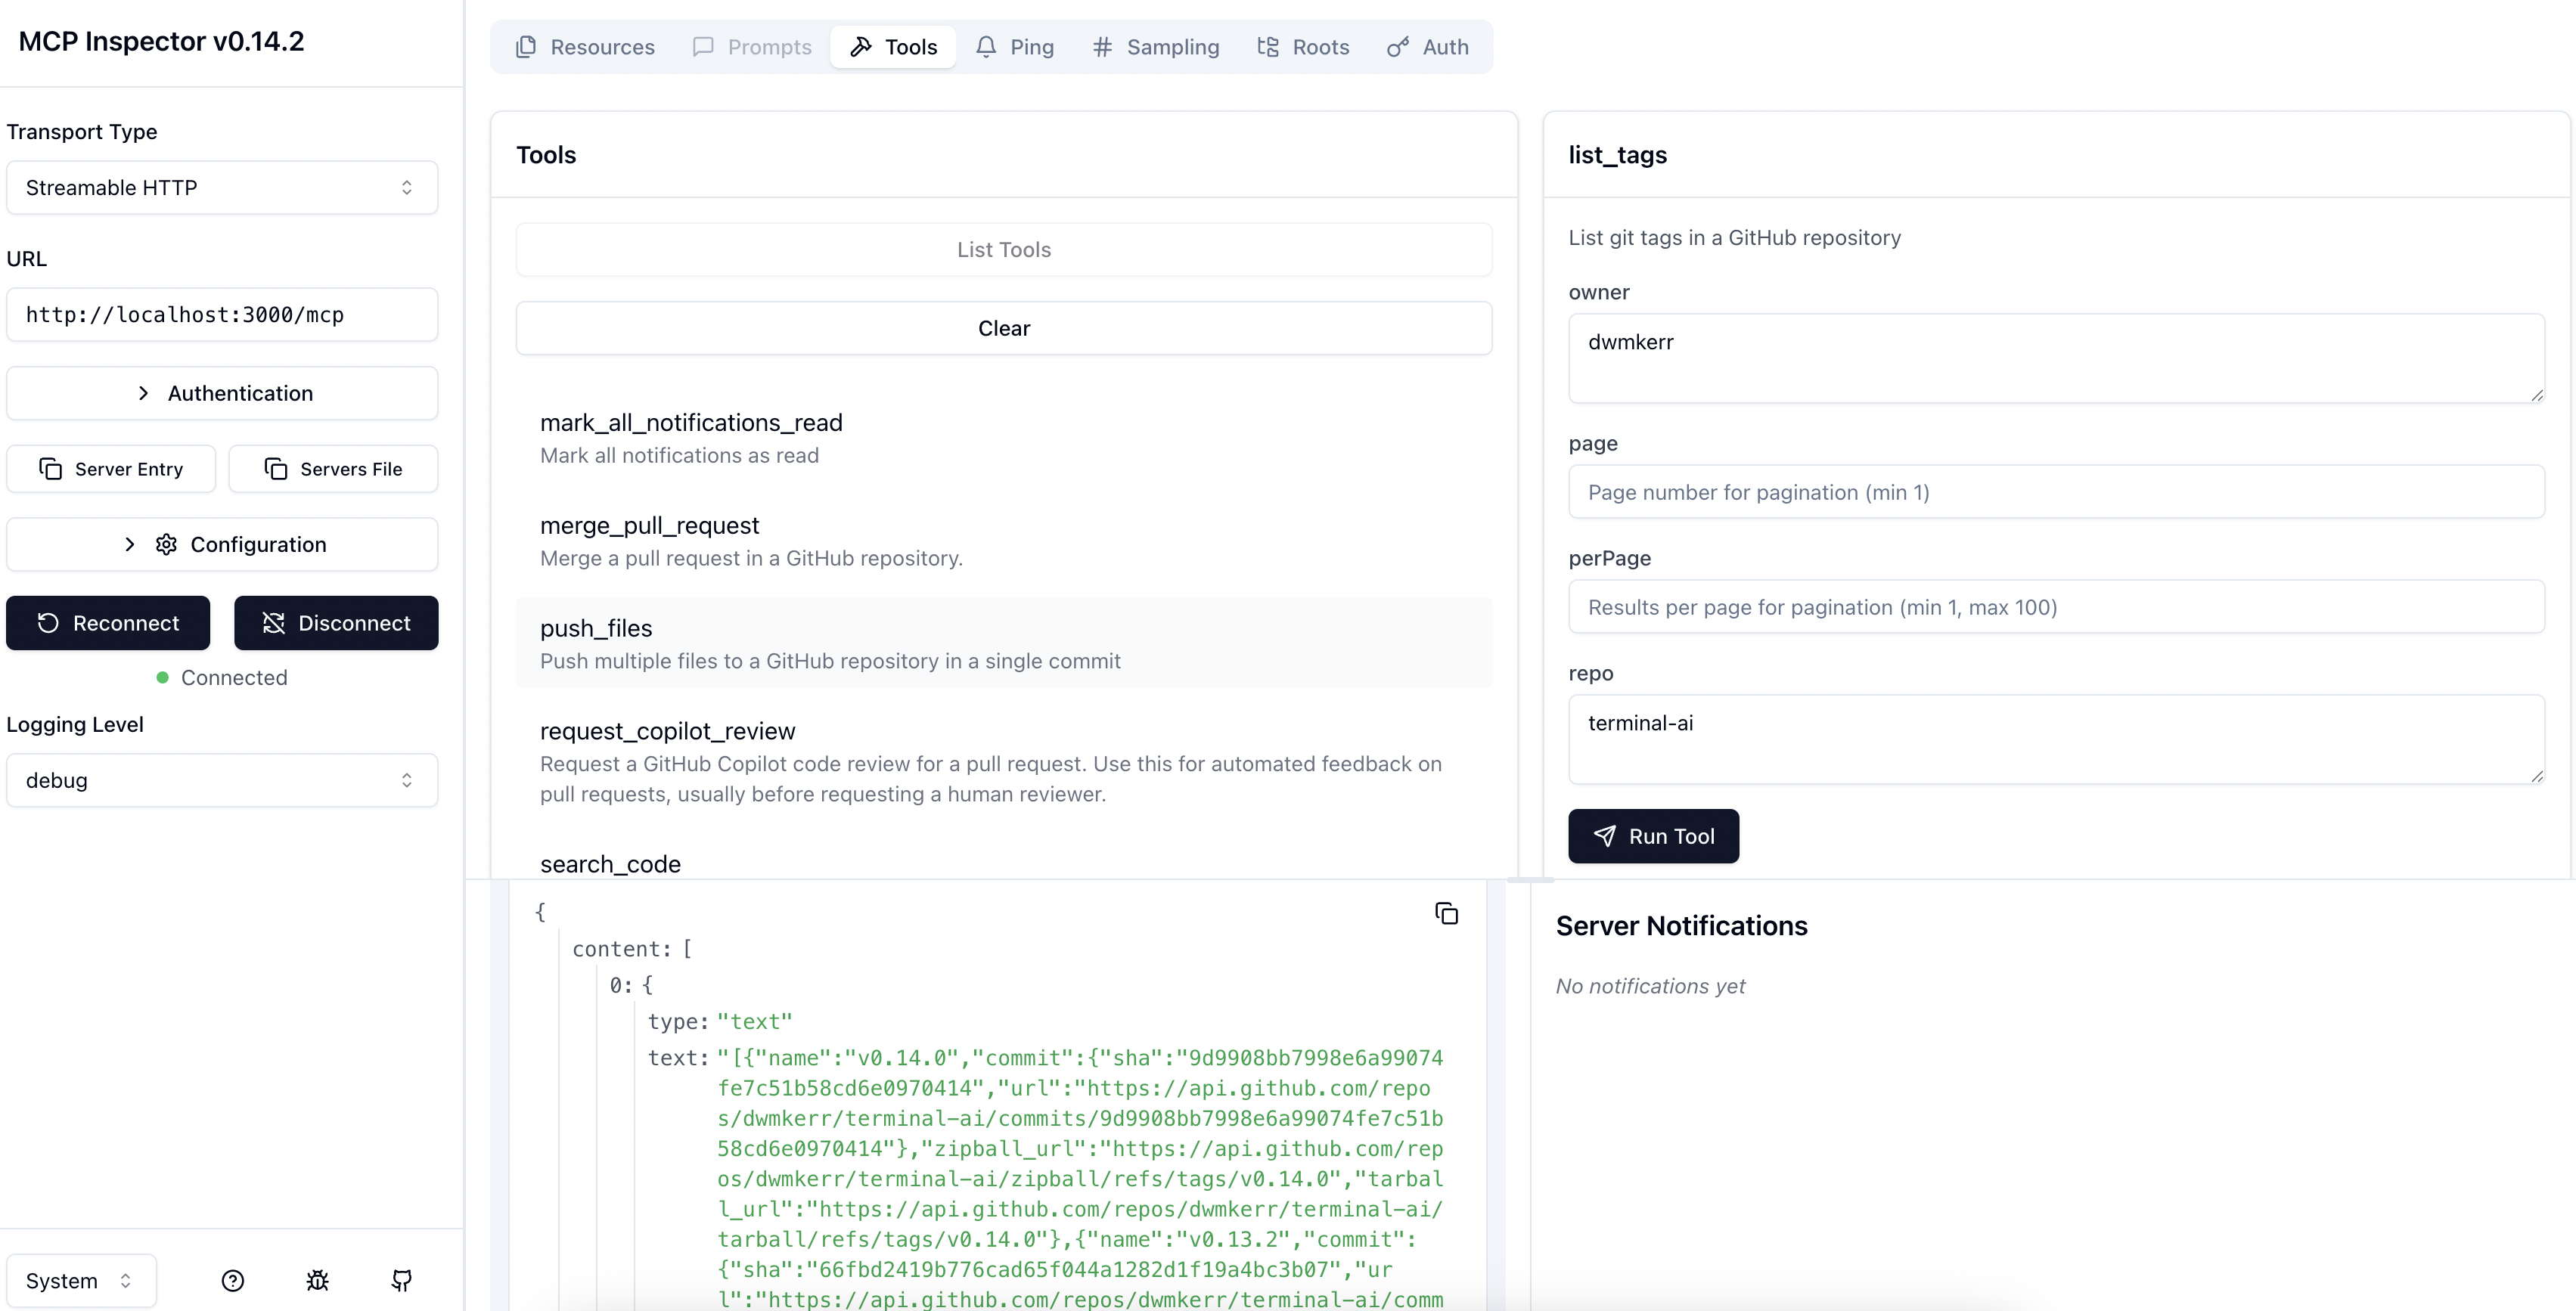The image size is (2576, 1311).
Task: Click the "No notifications yet" message
Action: (1650, 986)
